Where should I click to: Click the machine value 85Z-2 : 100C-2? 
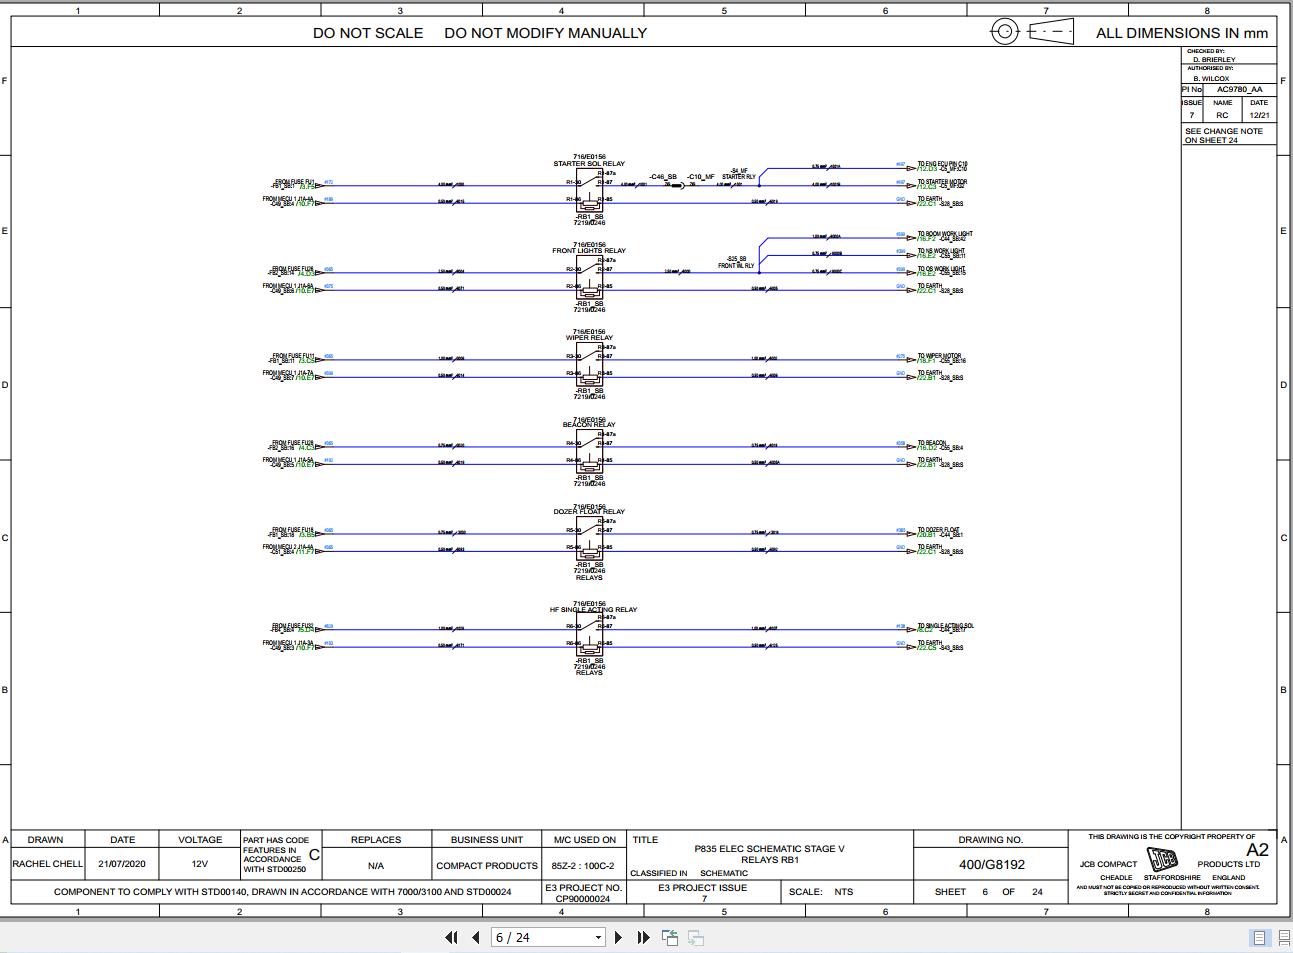click(x=583, y=866)
